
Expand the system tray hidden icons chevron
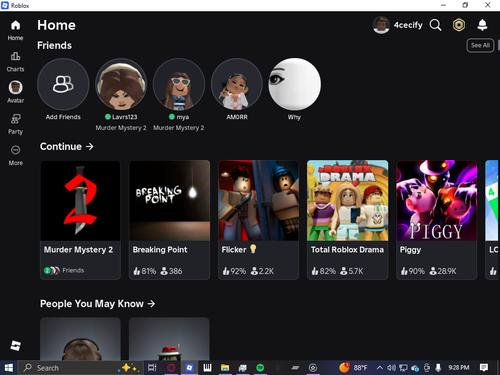tap(379, 368)
